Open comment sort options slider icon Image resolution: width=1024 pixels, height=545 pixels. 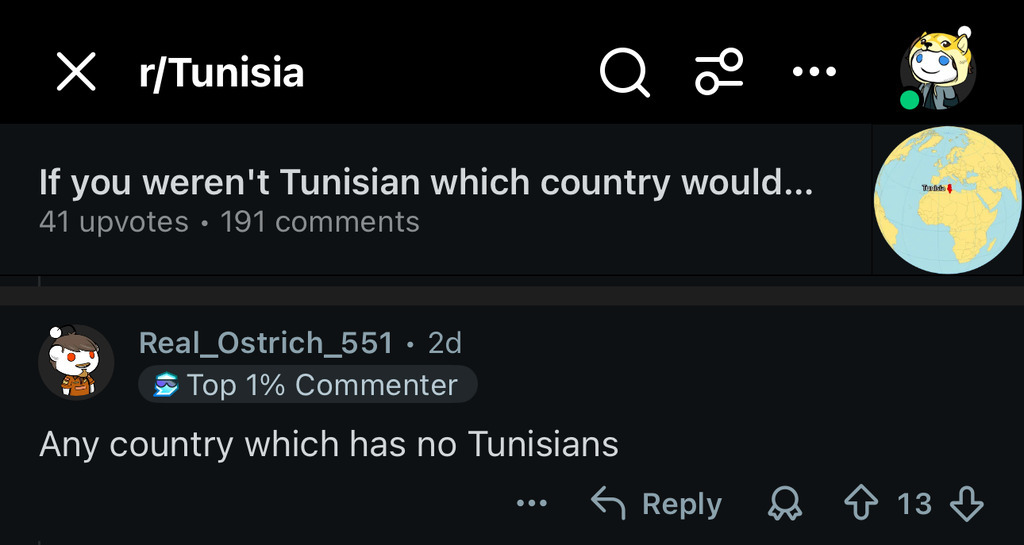pos(719,72)
